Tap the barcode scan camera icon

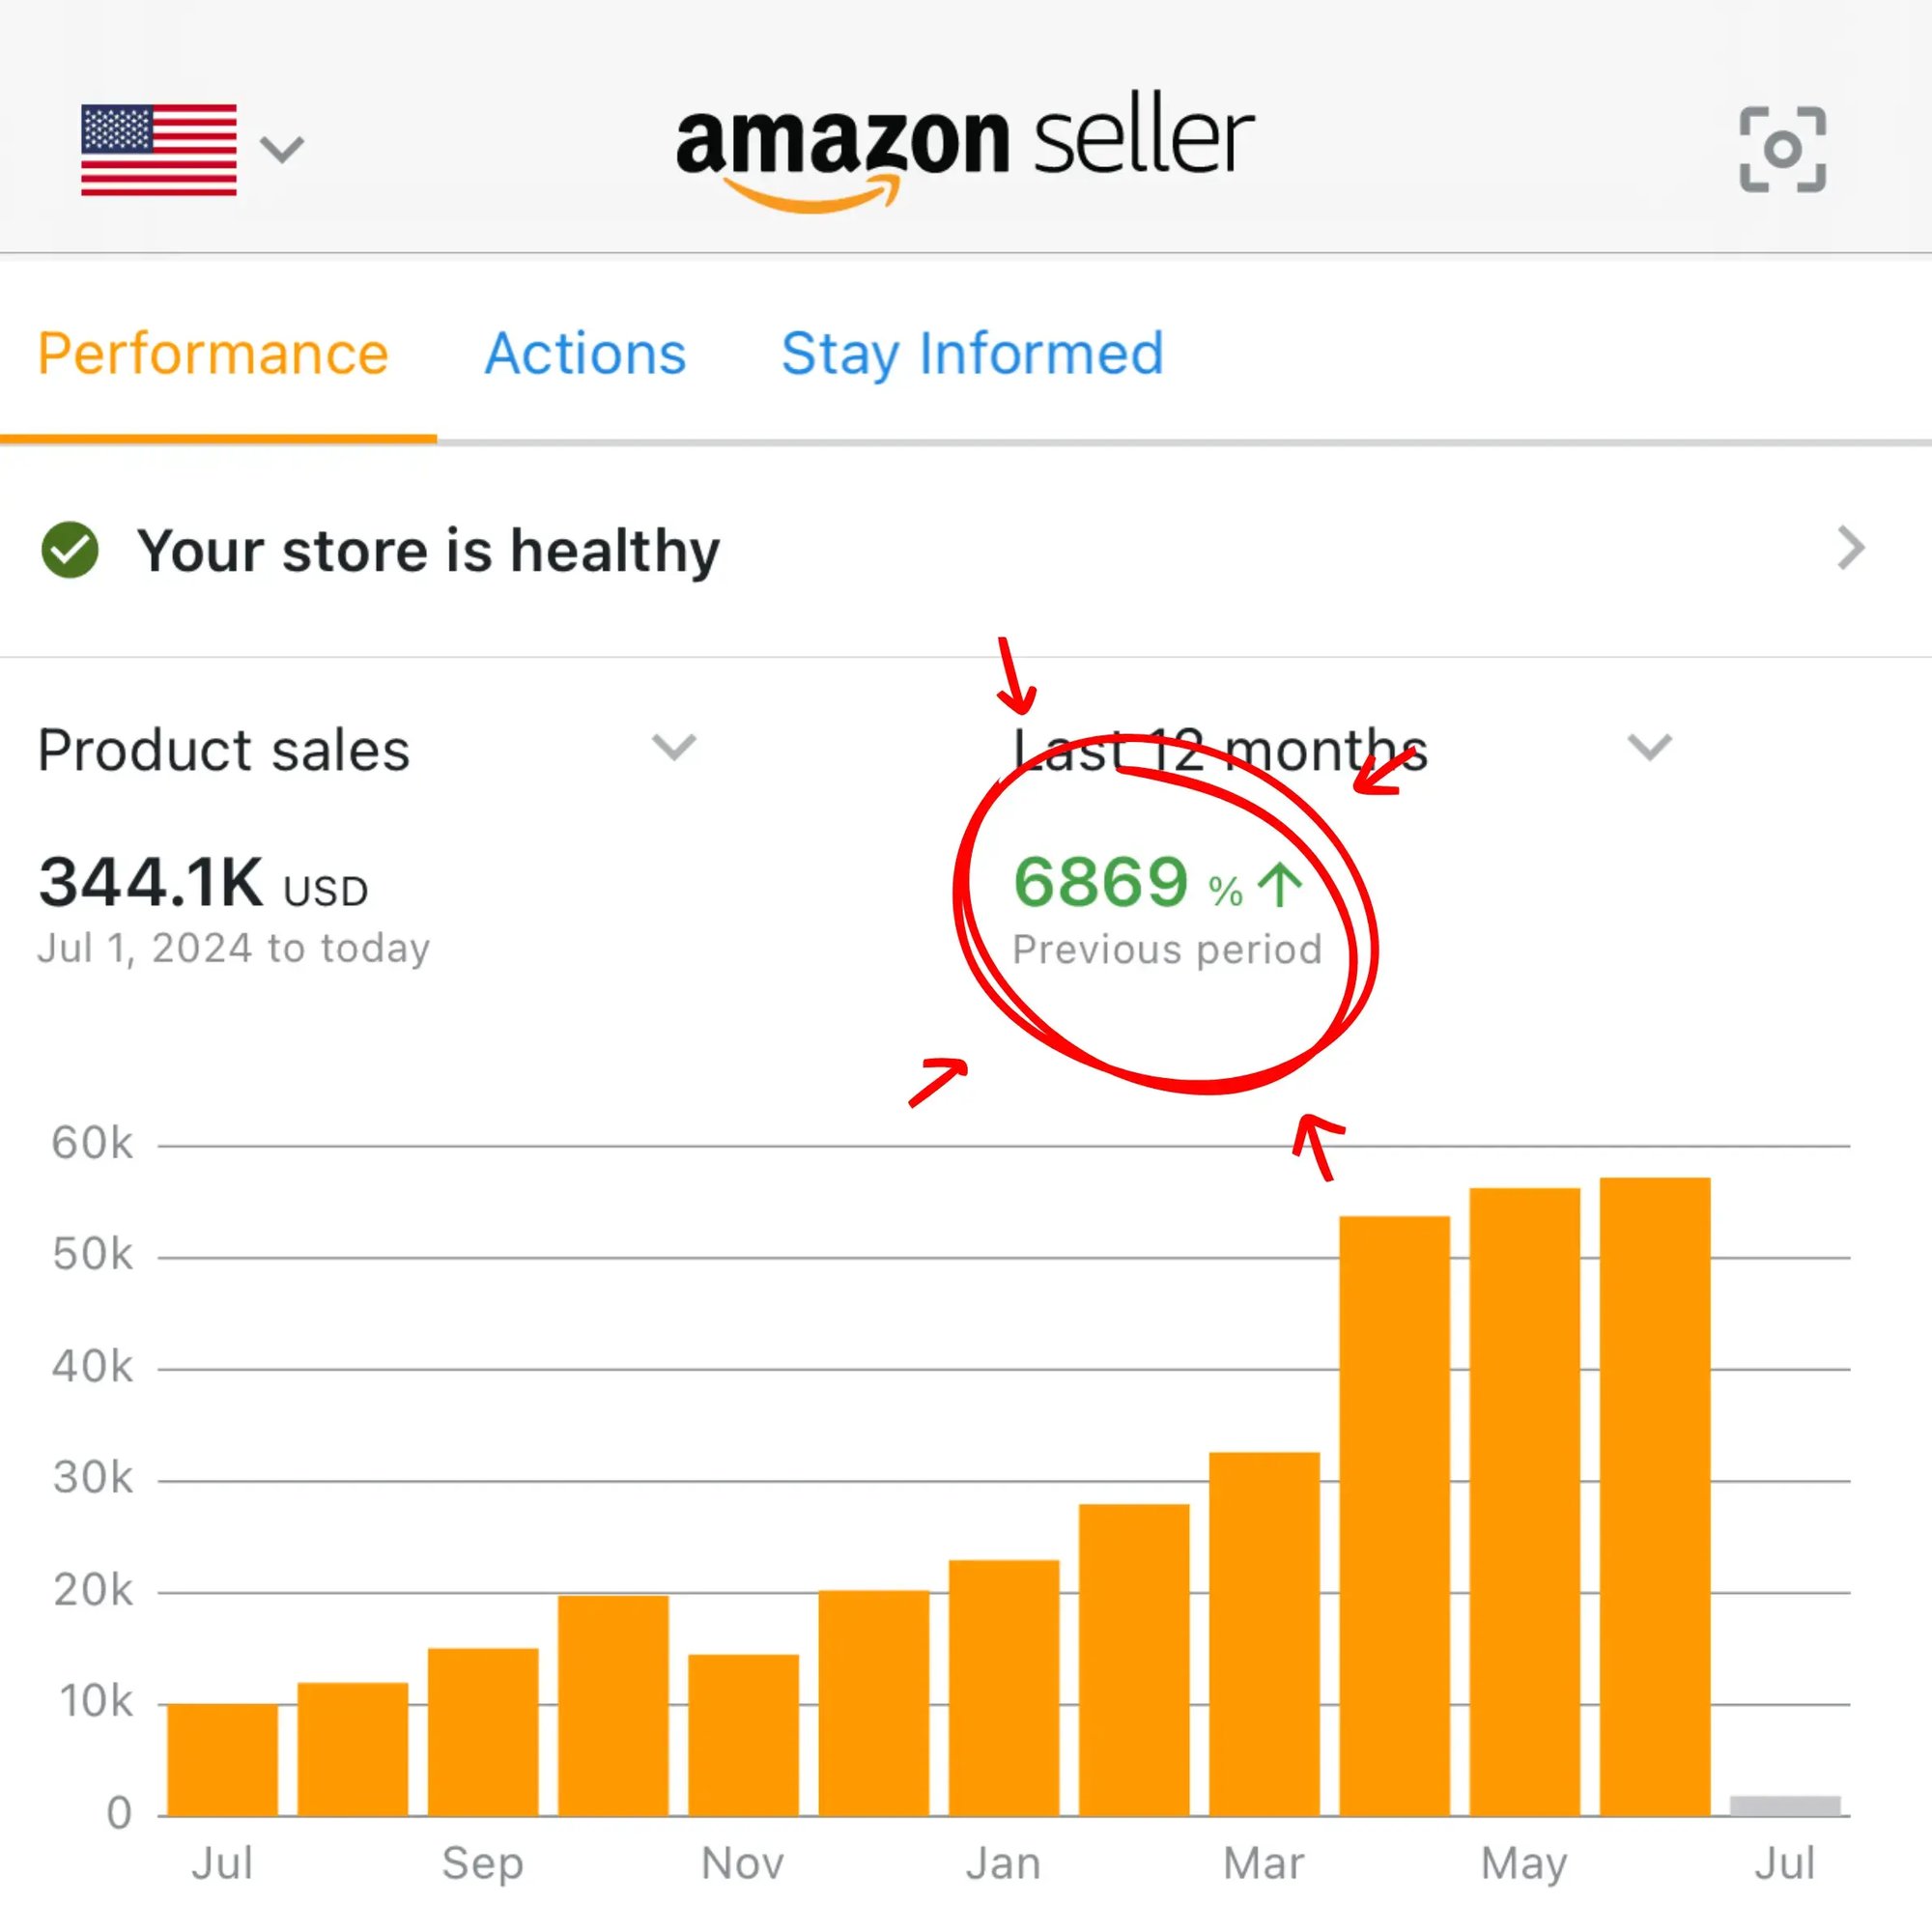click(1782, 149)
